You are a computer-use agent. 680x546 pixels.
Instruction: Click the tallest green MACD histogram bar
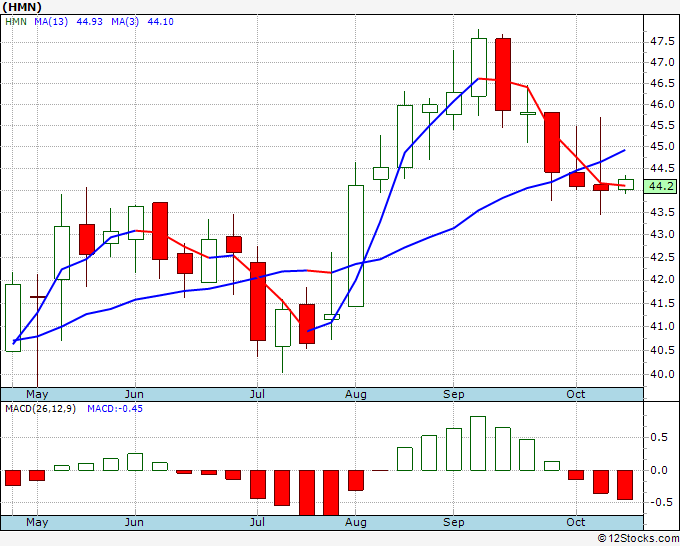478,443
